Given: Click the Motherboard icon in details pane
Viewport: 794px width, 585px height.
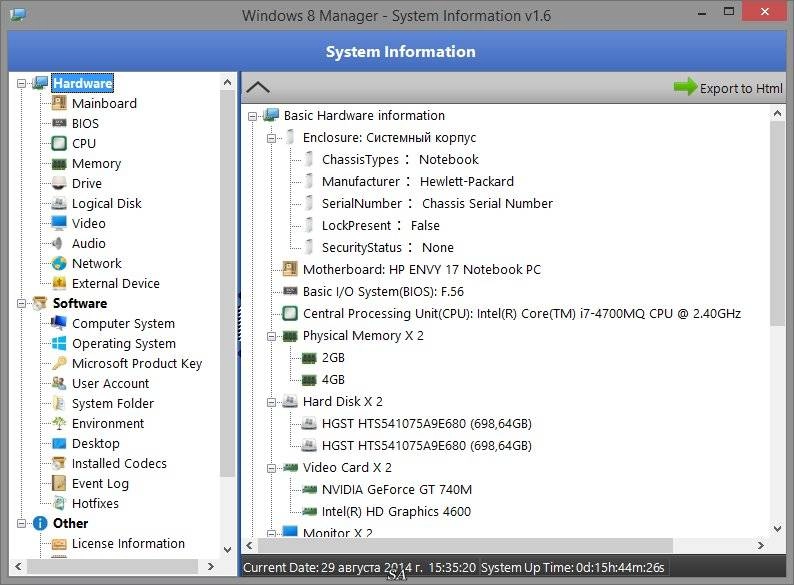Looking at the screenshot, I should click(290, 269).
